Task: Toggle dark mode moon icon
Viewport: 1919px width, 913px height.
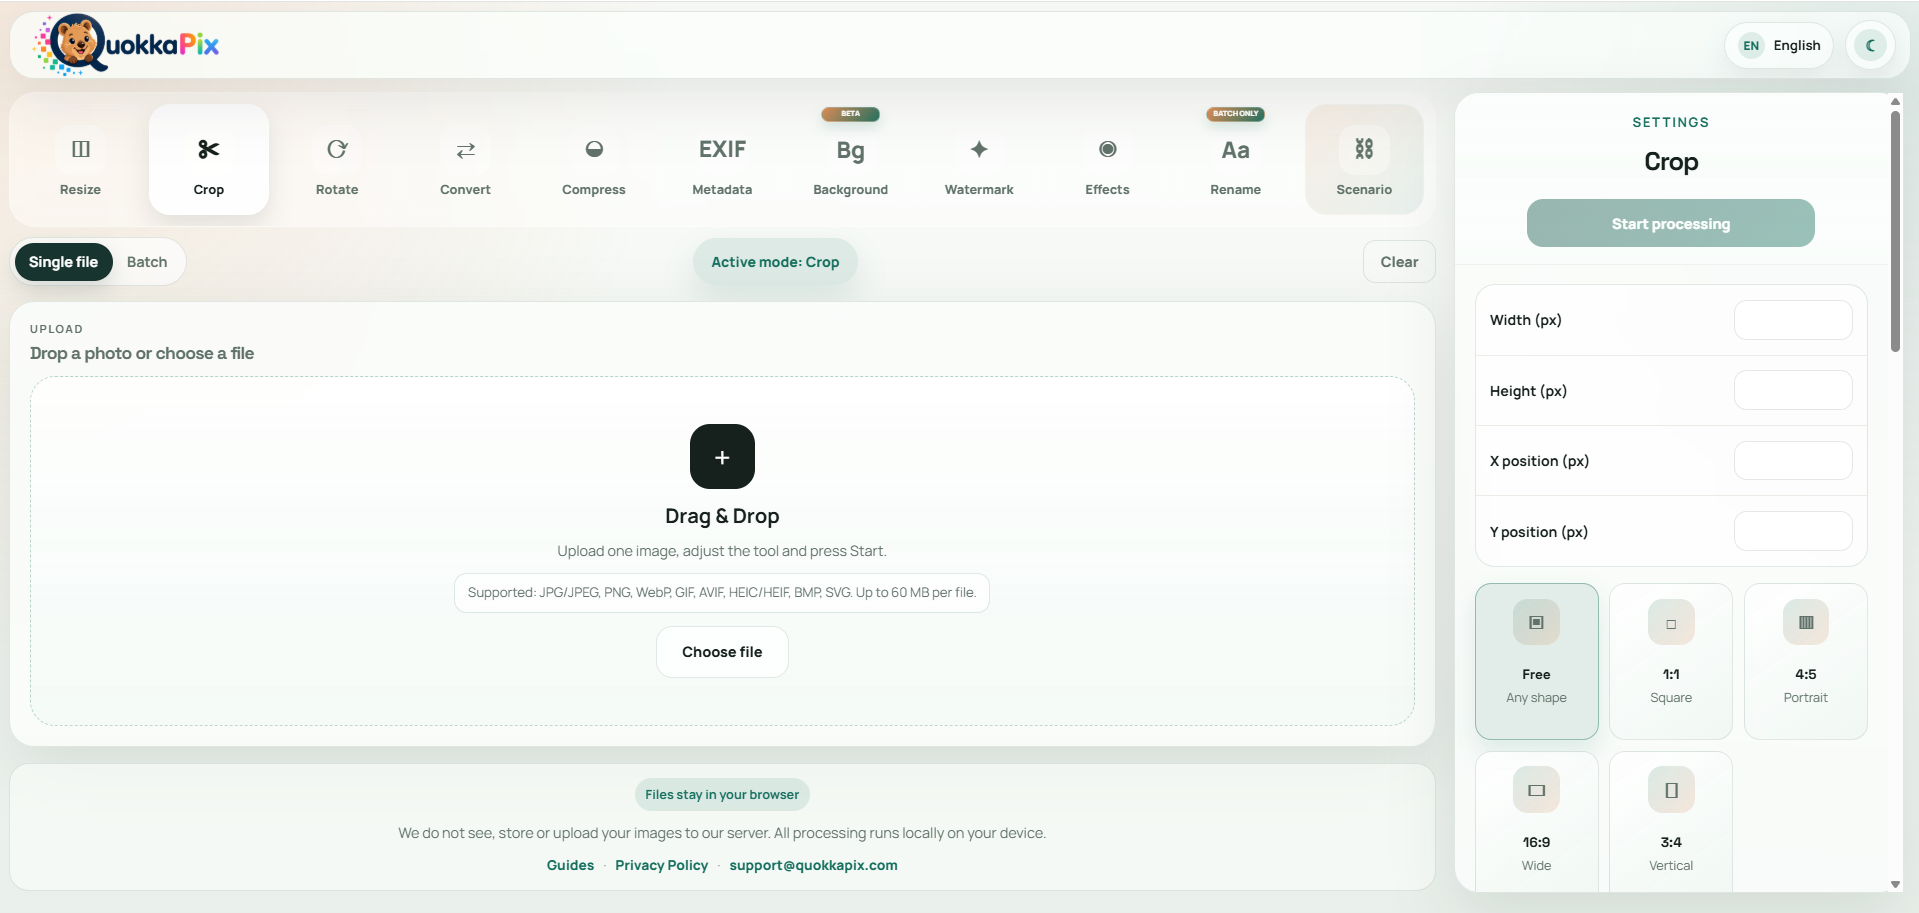Action: click(1870, 45)
